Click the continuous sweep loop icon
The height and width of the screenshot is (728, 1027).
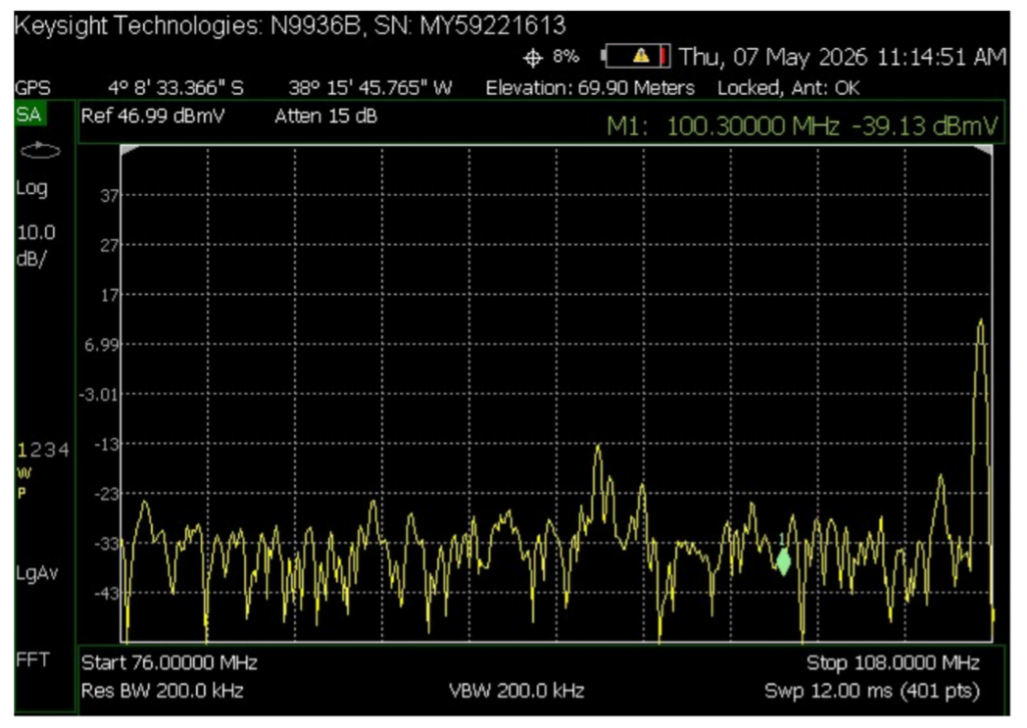(x=40, y=151)
